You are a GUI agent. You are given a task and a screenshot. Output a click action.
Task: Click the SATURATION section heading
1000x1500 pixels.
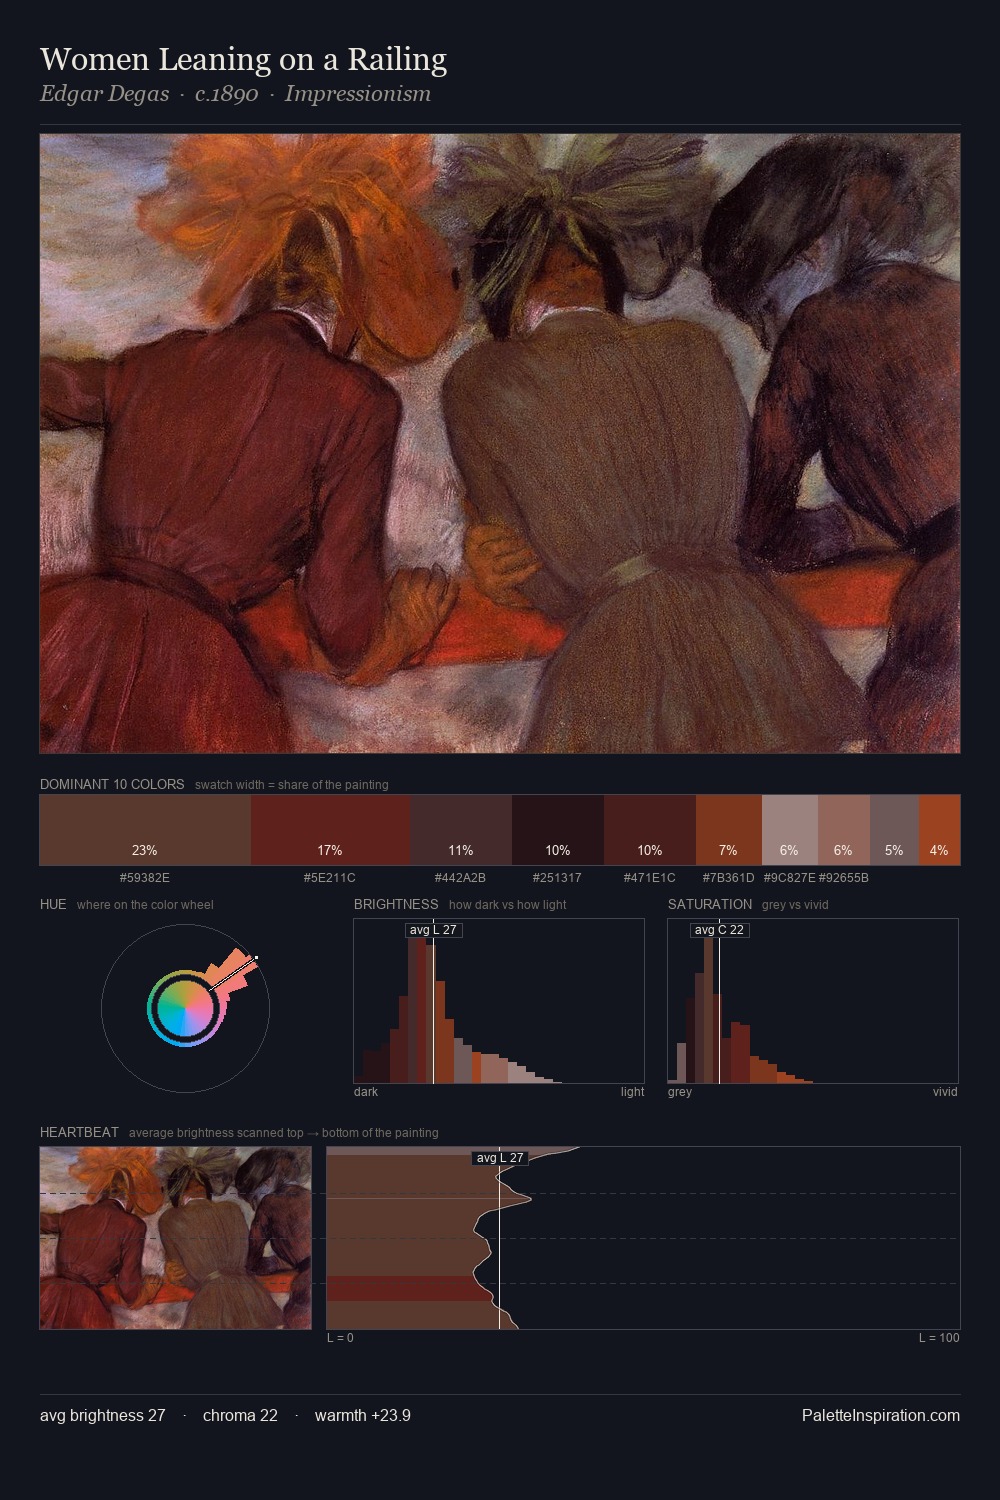click(710, 904)
